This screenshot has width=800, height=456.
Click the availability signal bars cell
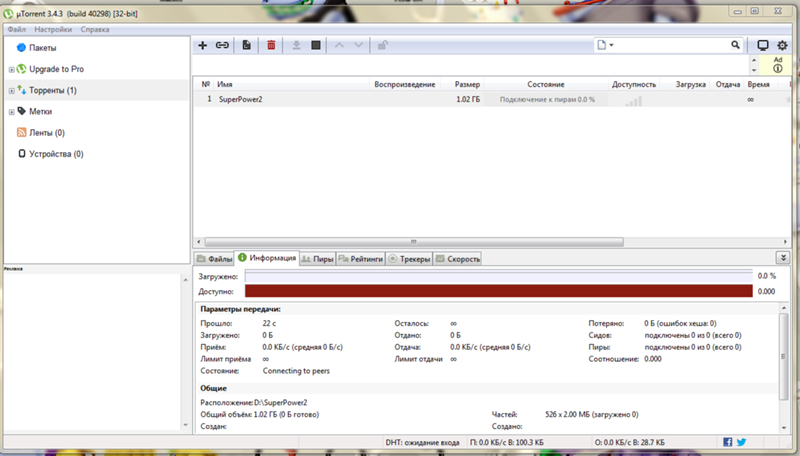(x=634, y=101)
